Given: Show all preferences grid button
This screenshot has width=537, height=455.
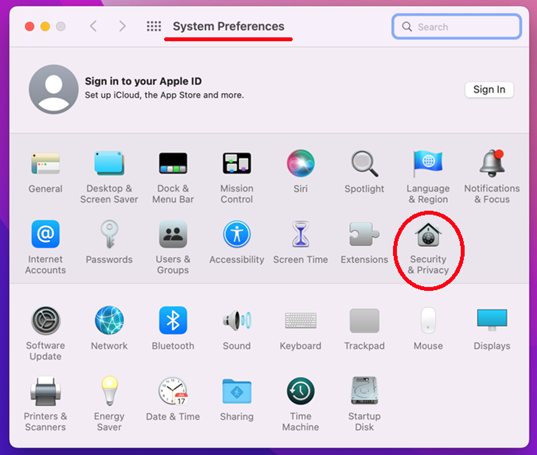Looking at the screenshot, I should [x=154, y=26].
